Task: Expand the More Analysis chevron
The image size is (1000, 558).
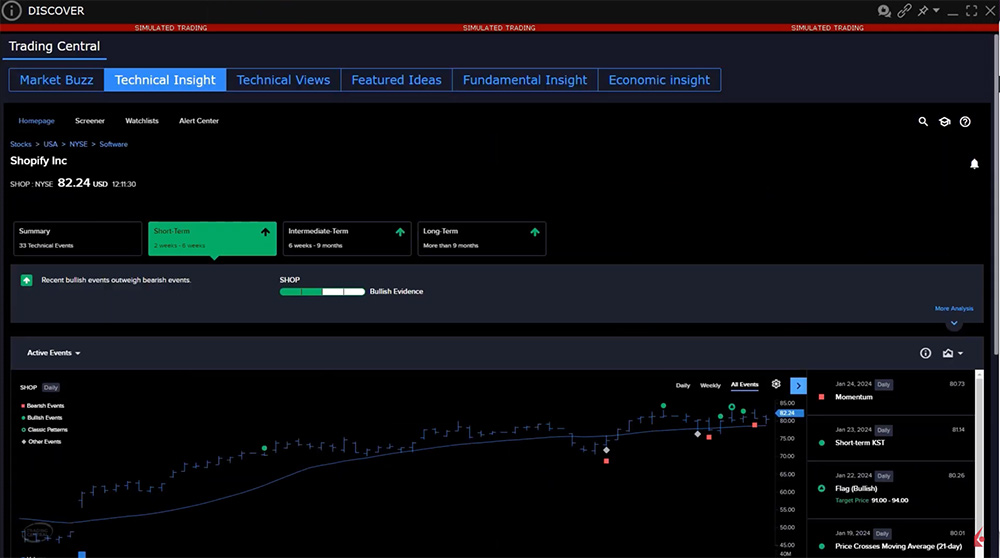Action: pyautogui.click(x=953, y=323)
